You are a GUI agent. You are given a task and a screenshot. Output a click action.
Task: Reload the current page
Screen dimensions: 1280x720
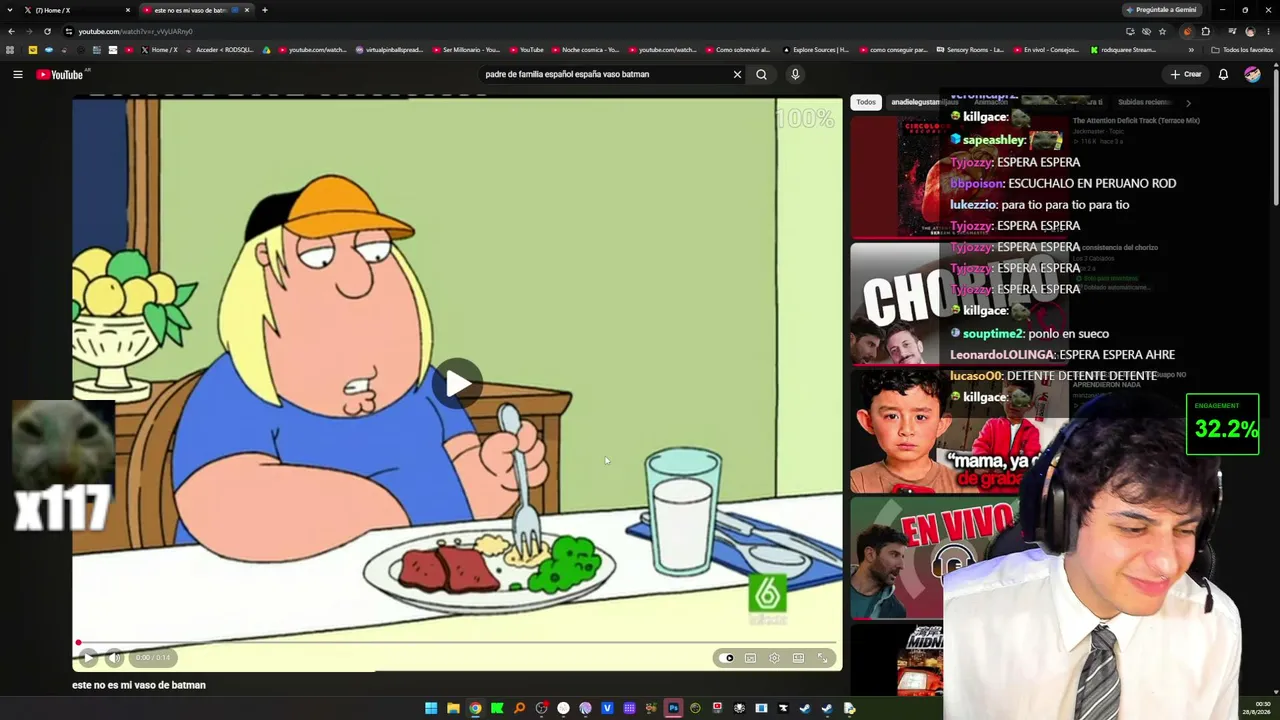click(47, 31)
